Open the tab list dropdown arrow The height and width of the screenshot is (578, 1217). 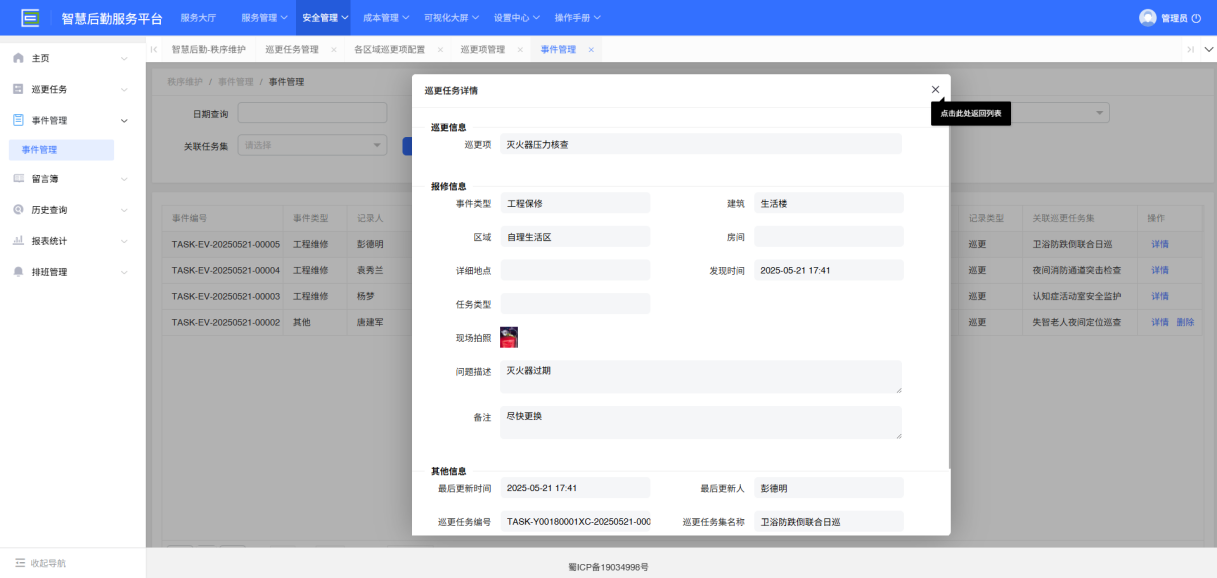click(x=1208, y=49)
